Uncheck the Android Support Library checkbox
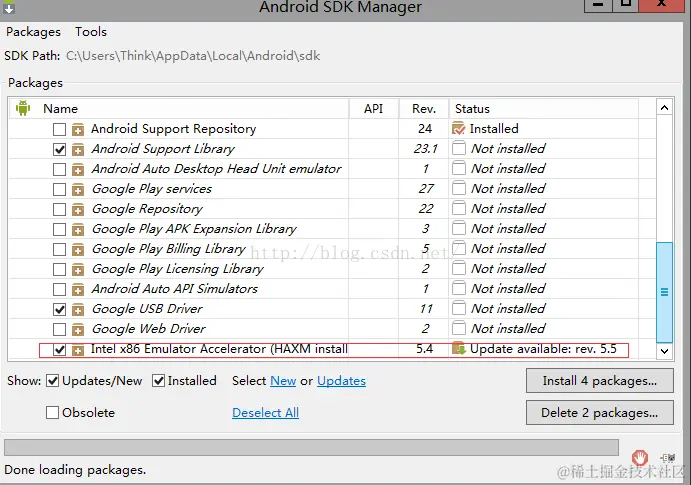Viewport: 691px width, 485px height. pyautogui.click(x=59, y=149)
